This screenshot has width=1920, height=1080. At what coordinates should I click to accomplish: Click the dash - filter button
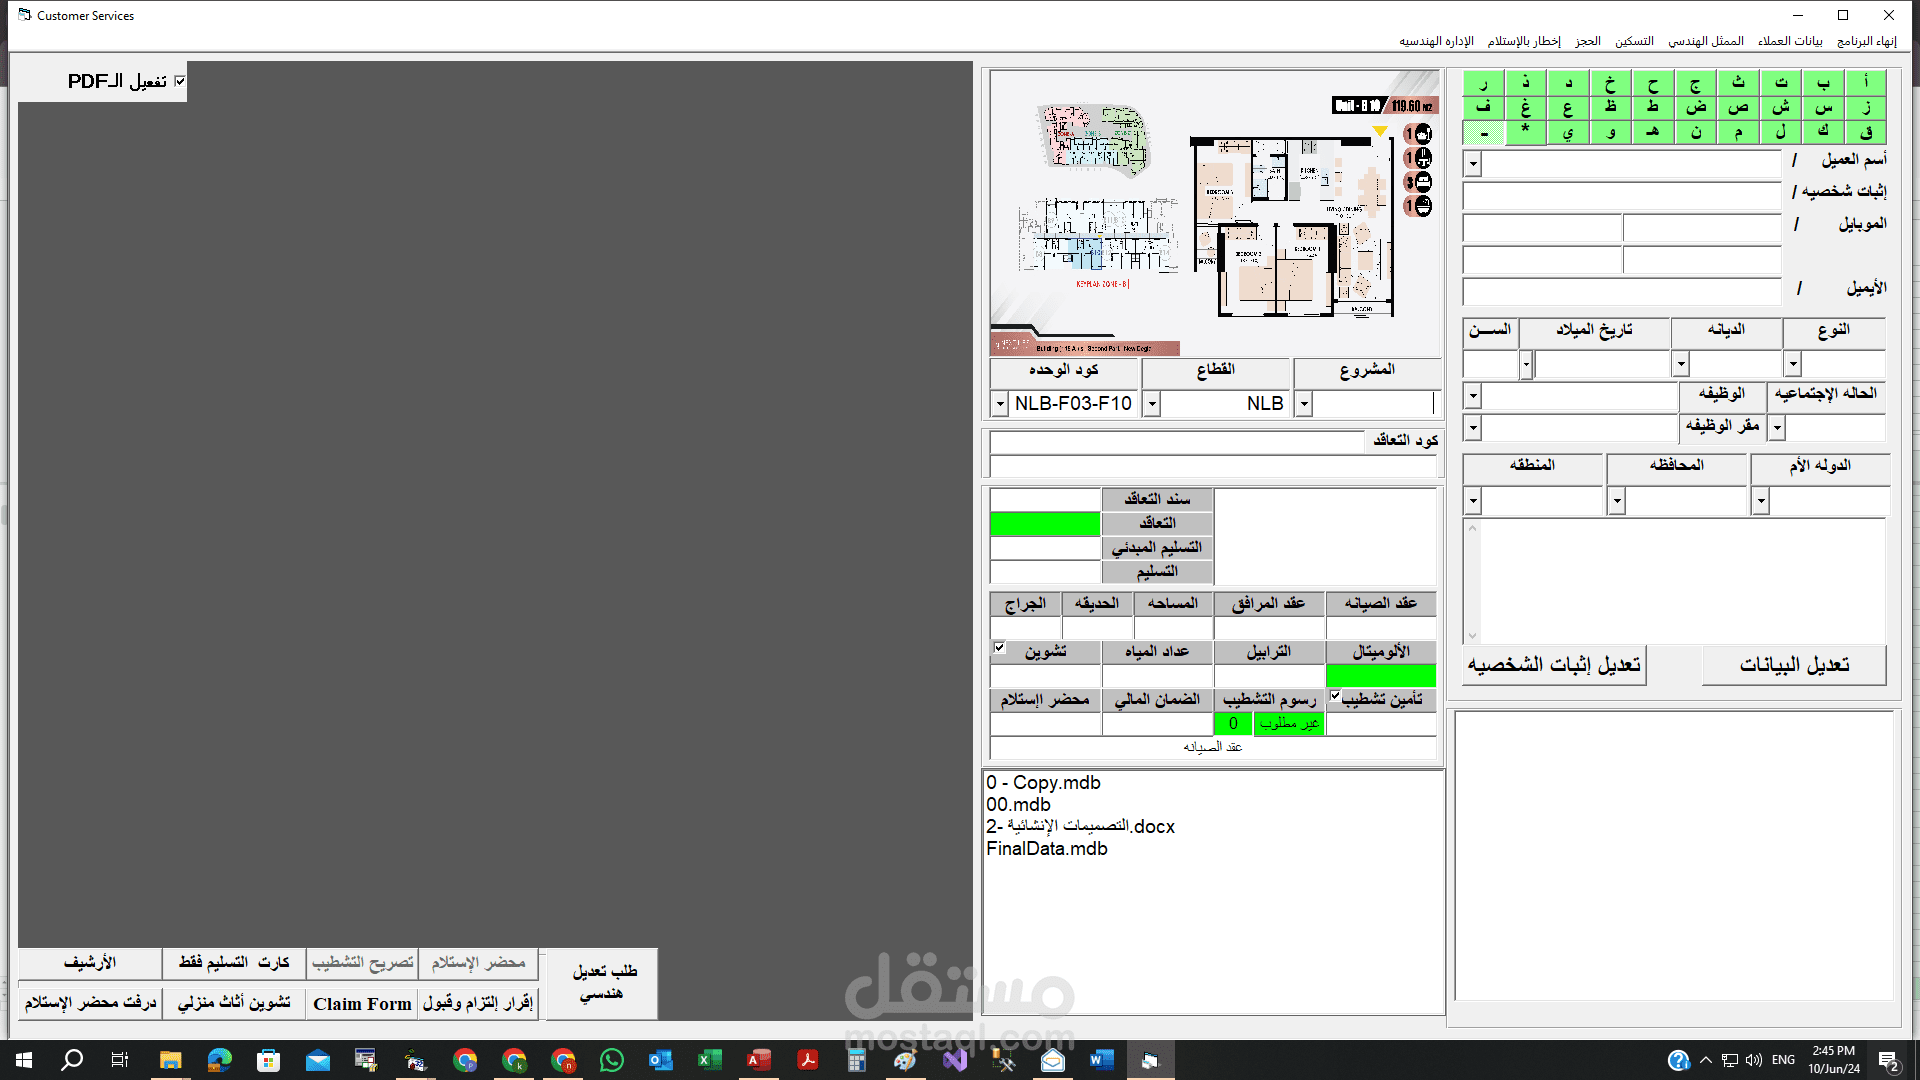[x=1483, y=132]
